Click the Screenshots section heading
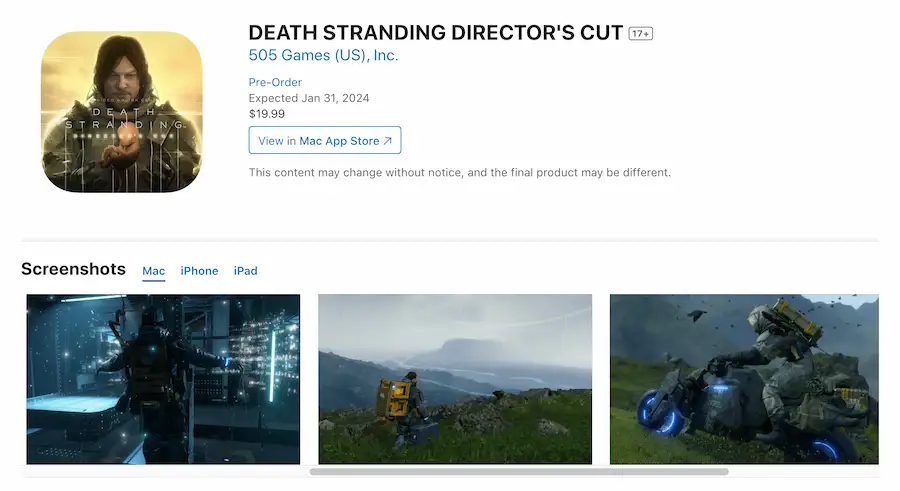This screenshot has width=900, height=491. pos(73,269)
